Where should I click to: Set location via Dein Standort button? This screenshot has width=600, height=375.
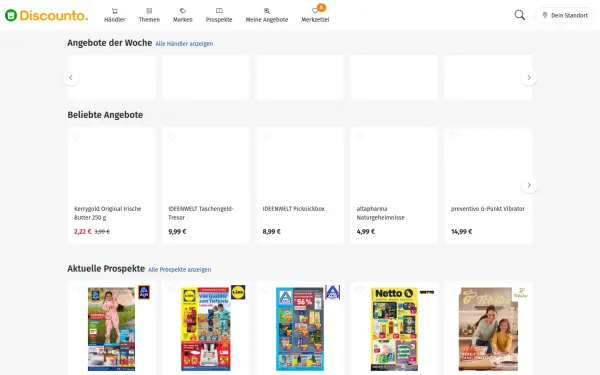(565, 15)
